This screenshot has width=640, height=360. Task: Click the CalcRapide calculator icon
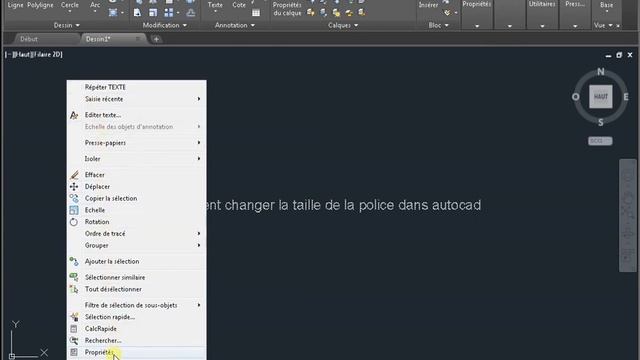74,329
